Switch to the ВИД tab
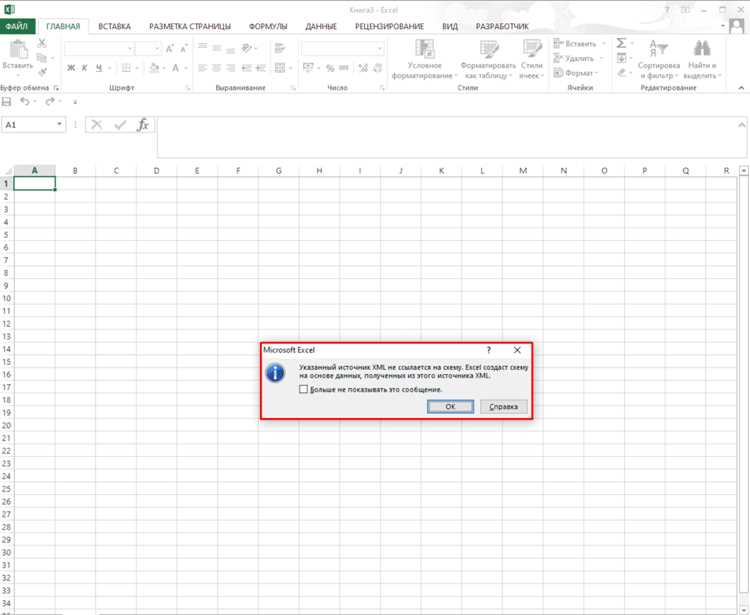Image resolution: width=750 pixels, height=615 pixels. click(450, 26)
